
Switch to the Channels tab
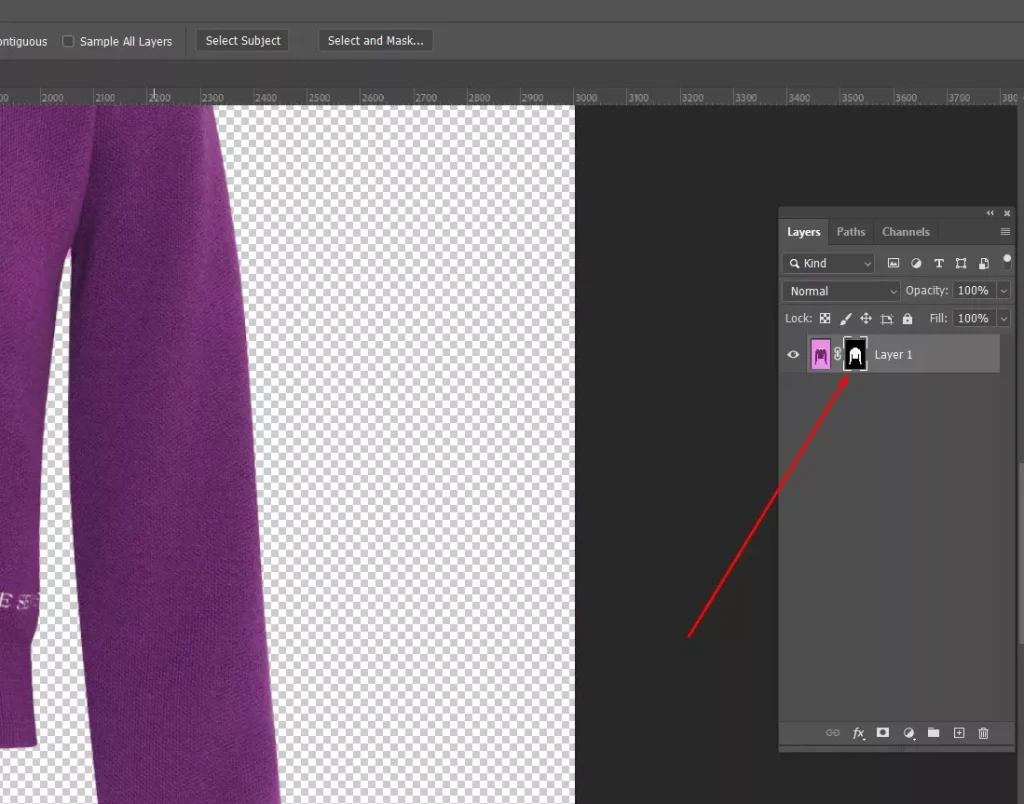click(x=906, y=231)
